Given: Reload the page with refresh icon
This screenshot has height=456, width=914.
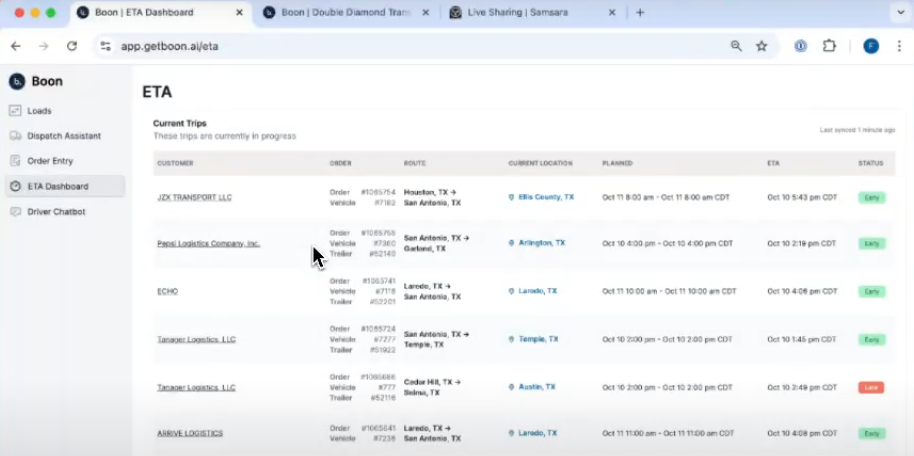Looking at the screenshot, I should [72, 46].
